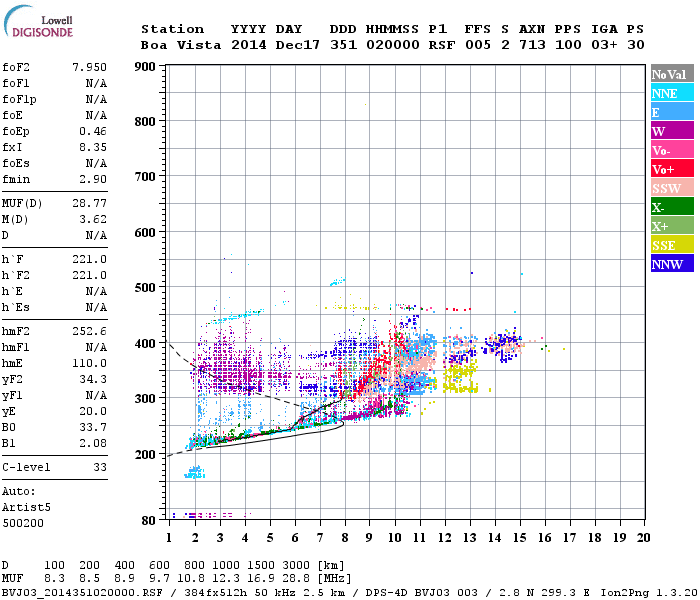The height and width of the screenshot is (600, 700).
Task: Click the 8 MHz frequency axis label
Action: tap(344, 538)
